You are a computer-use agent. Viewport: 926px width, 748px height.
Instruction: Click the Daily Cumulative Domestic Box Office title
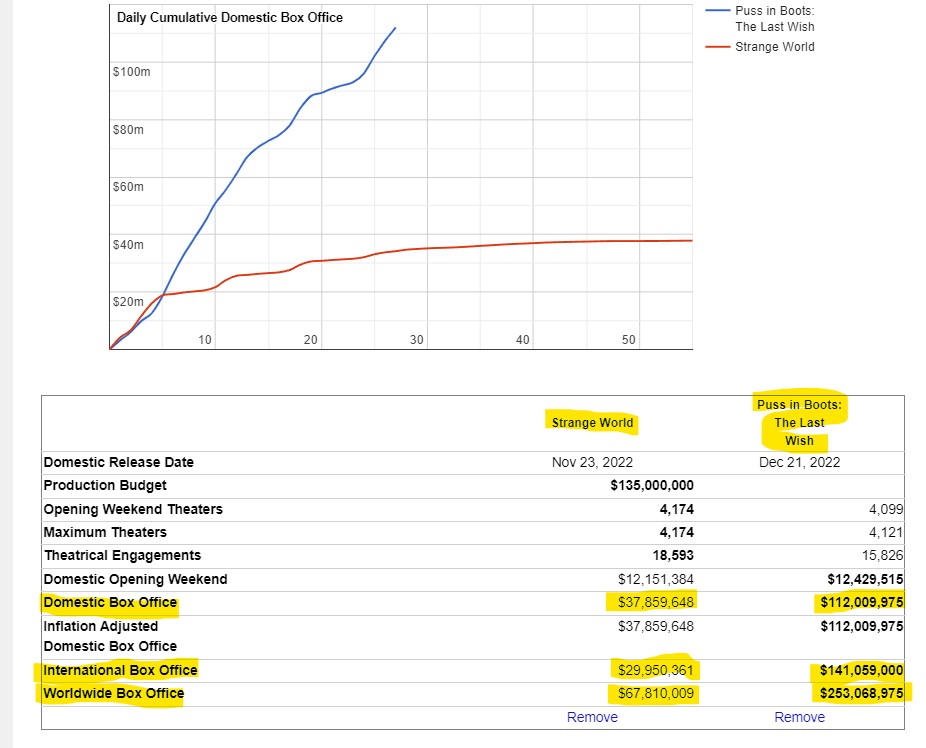pyautogui.click(x=230, y=18)
